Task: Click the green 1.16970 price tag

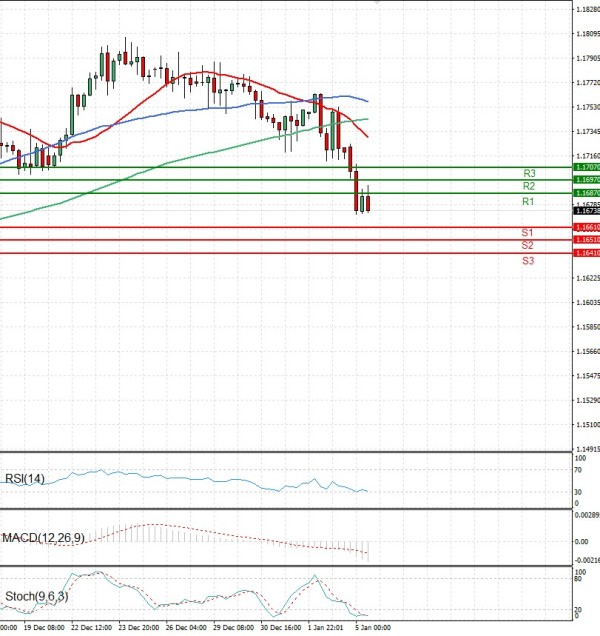Action: [586, 179]
